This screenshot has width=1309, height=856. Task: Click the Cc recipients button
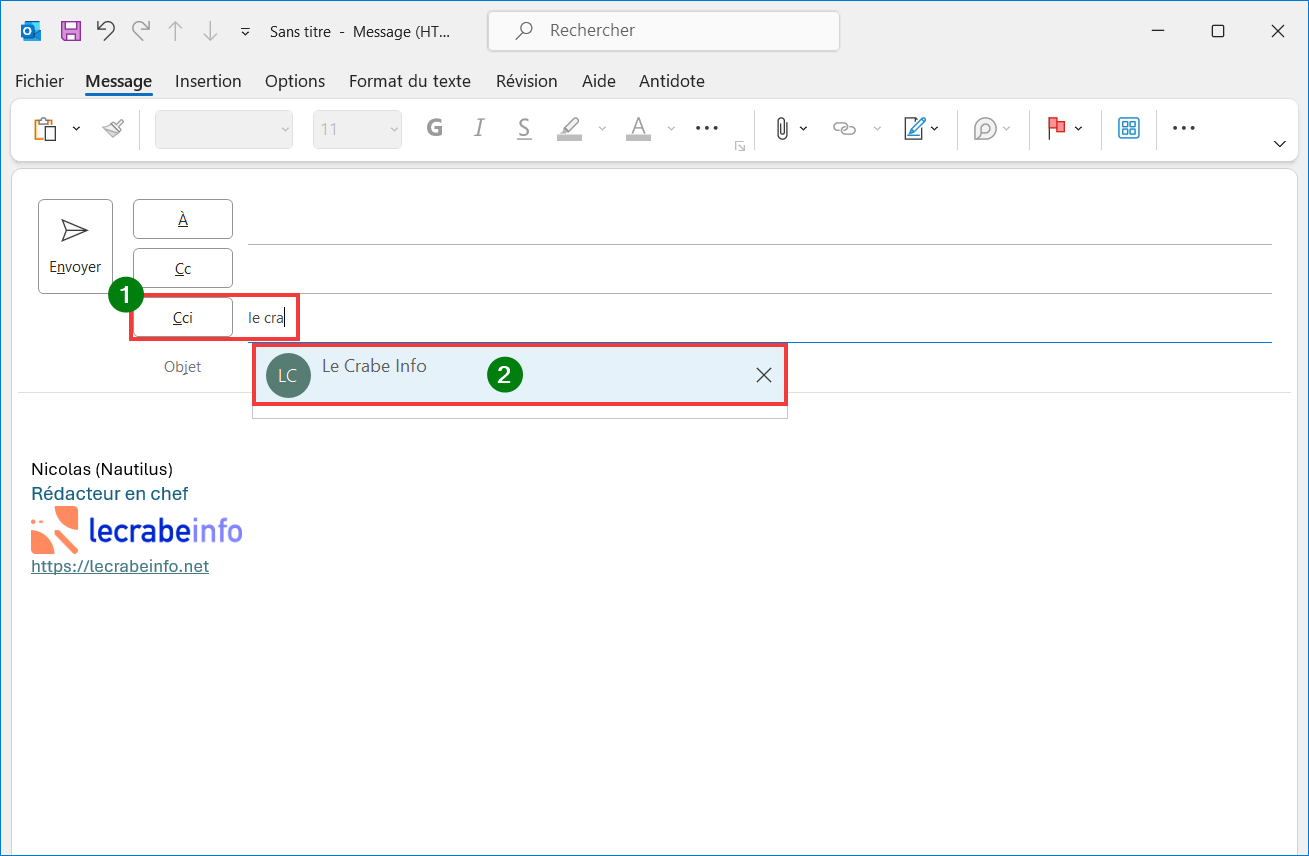click(183, 268)
